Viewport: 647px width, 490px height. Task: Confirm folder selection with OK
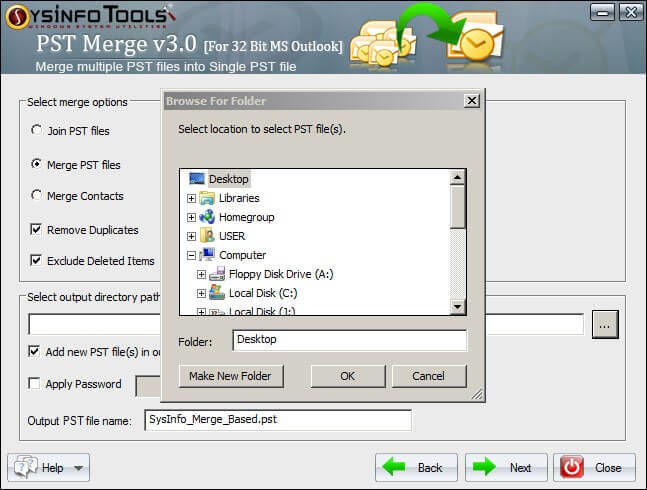pos(348,376)
